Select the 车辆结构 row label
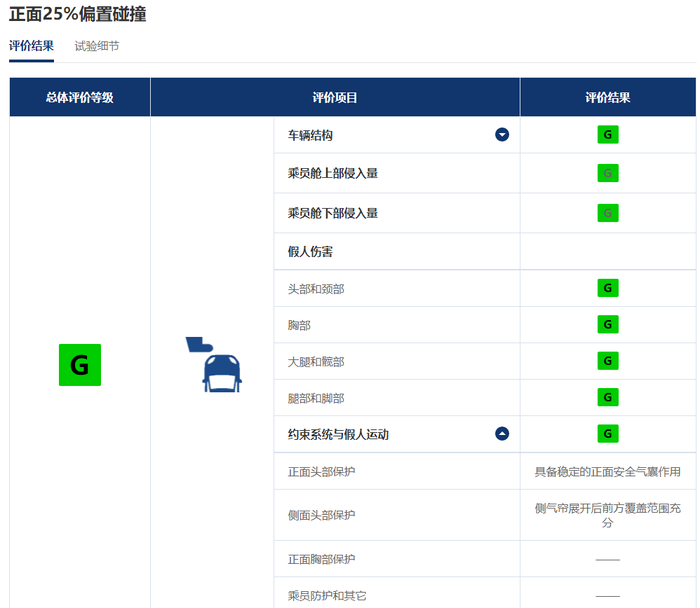 tap(310, 135)
